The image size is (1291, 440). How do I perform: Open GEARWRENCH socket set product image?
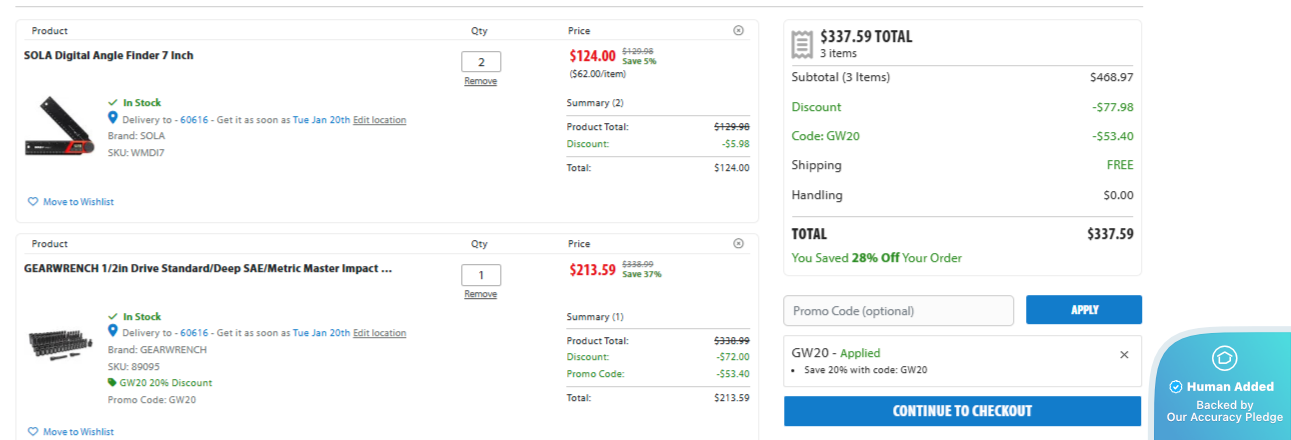point(60,344)
